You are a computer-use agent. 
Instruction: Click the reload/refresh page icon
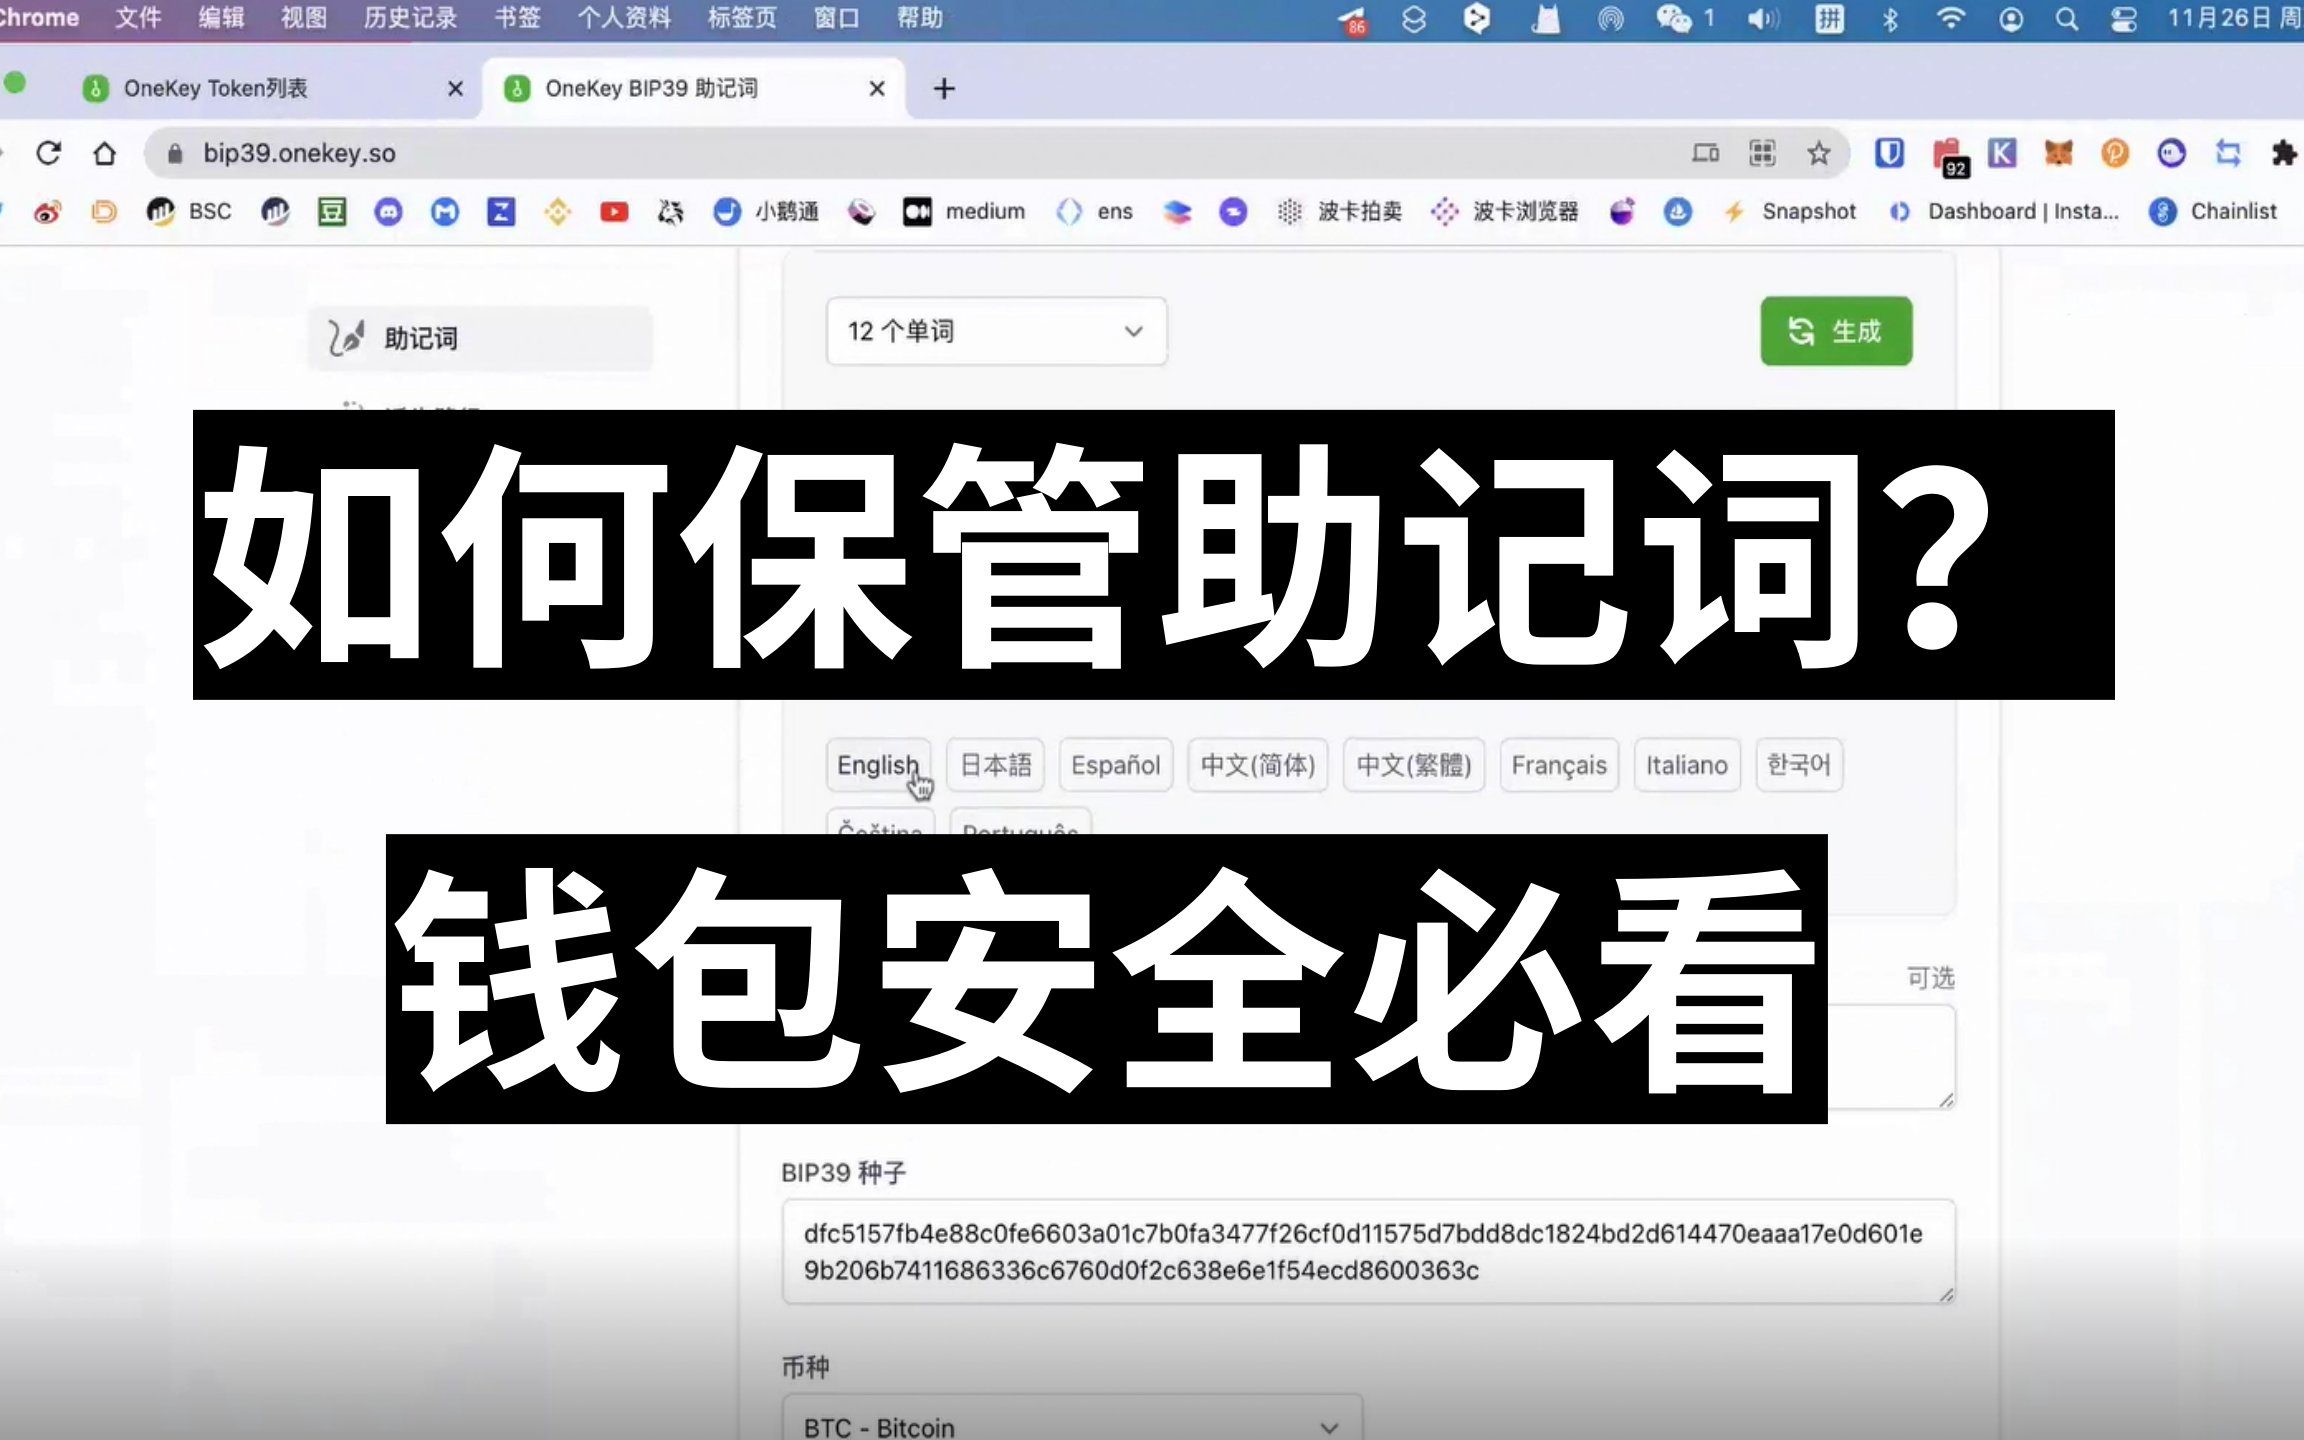tap(48, 153)
